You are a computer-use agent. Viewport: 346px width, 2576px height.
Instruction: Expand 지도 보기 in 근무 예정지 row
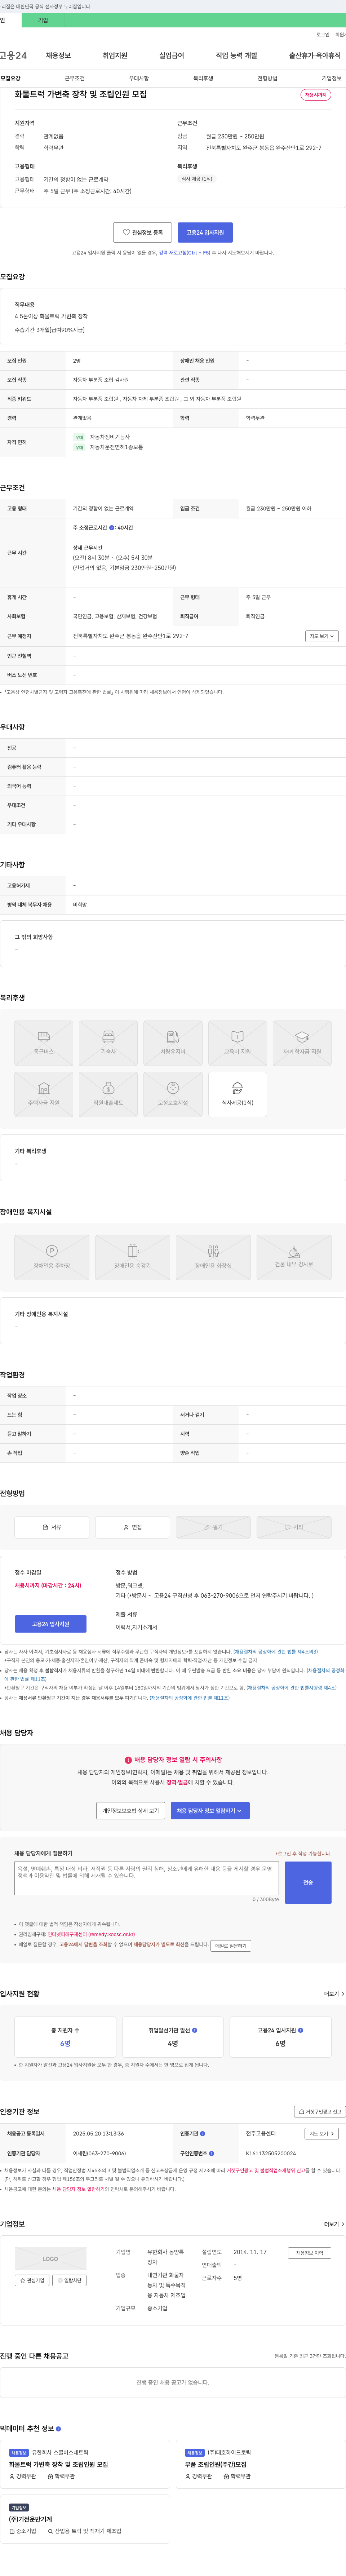pos(321,636)
